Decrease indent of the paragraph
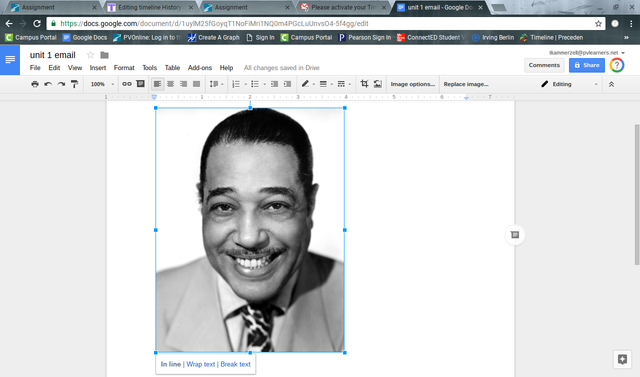Viewport: 640px width, 377px height. [274, 84]
